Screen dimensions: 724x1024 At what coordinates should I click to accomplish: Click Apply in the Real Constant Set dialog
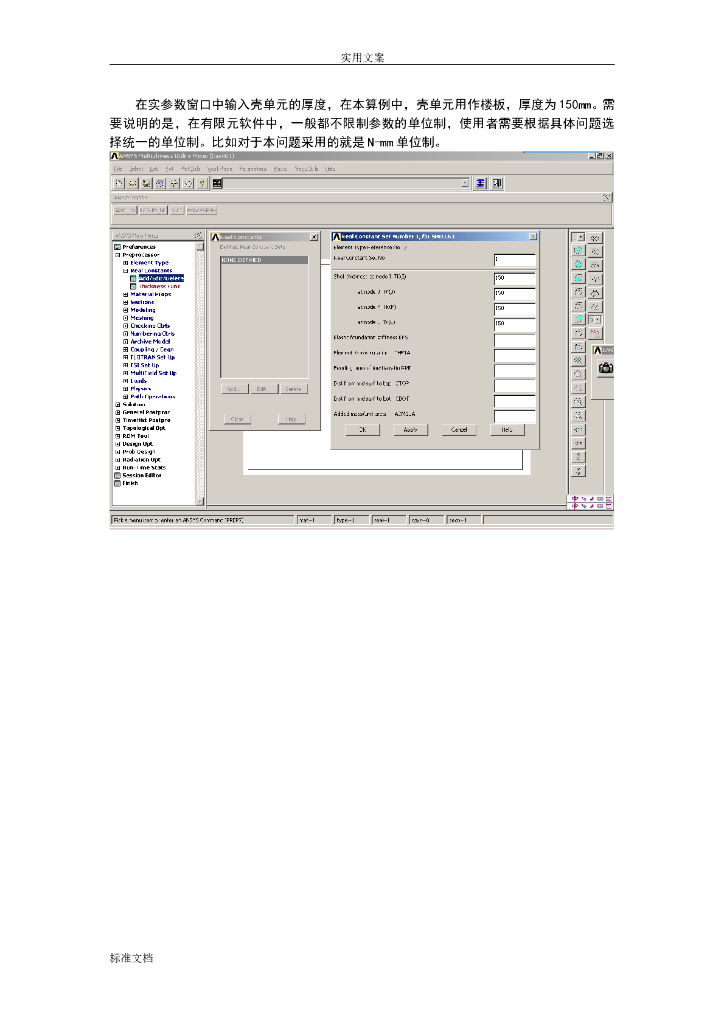tap(411, 430)
